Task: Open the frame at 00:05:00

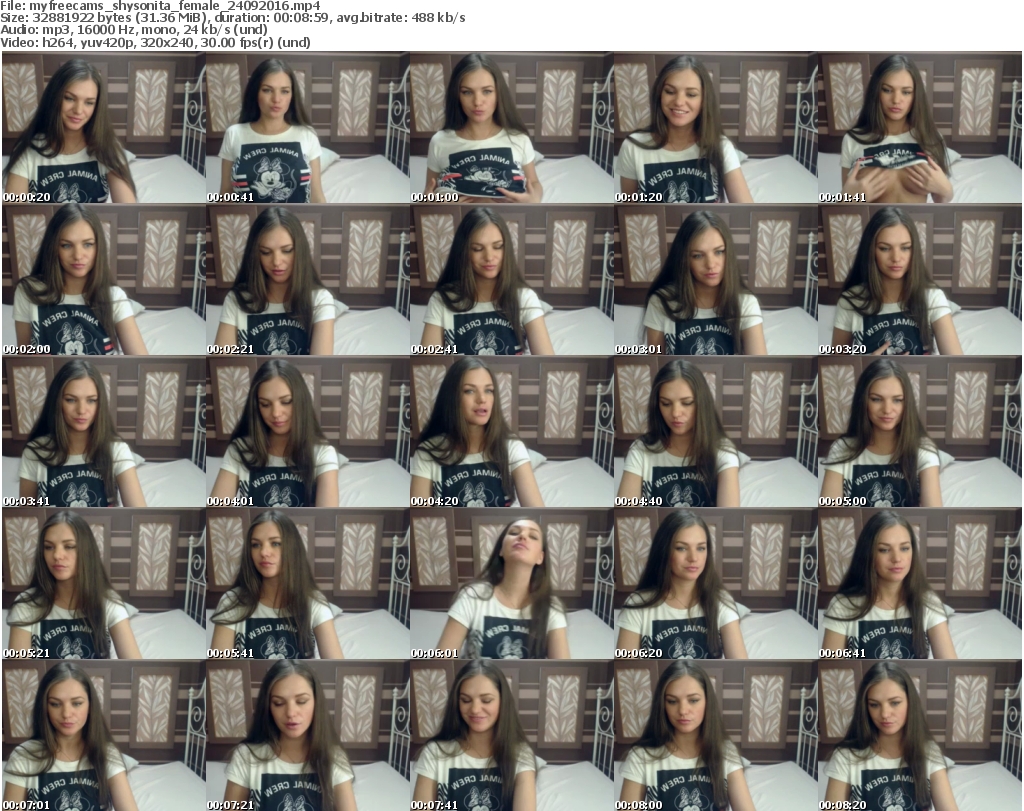Action: pyautogui.click(x=920, y=432)
